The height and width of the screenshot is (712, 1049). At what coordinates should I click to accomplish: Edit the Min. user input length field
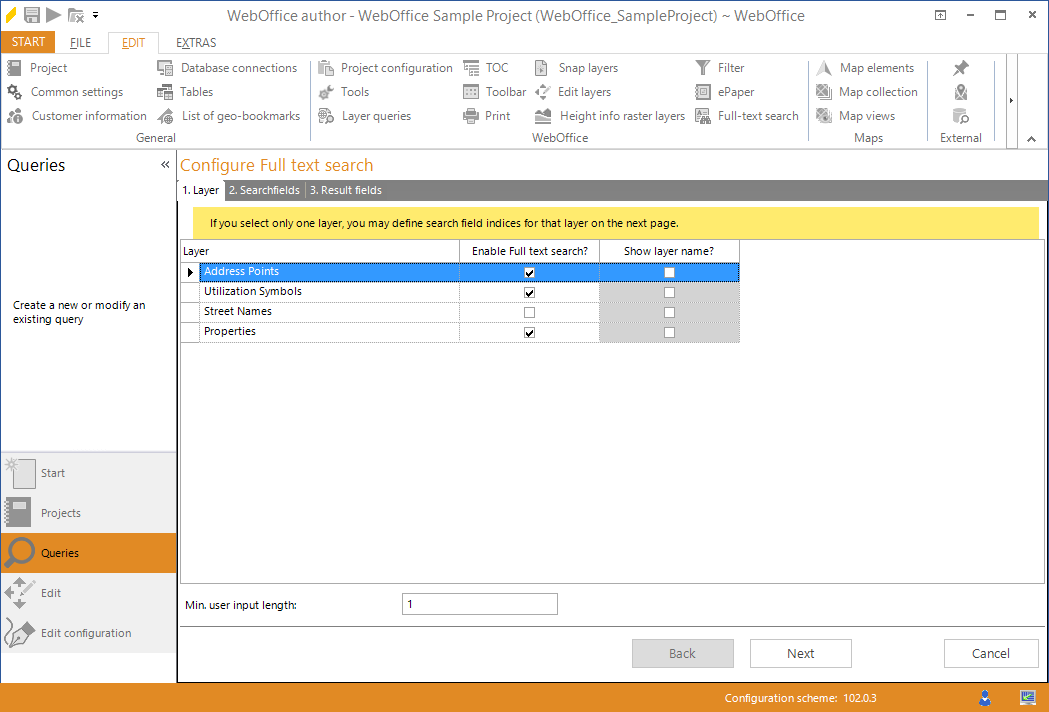point(479,603)
